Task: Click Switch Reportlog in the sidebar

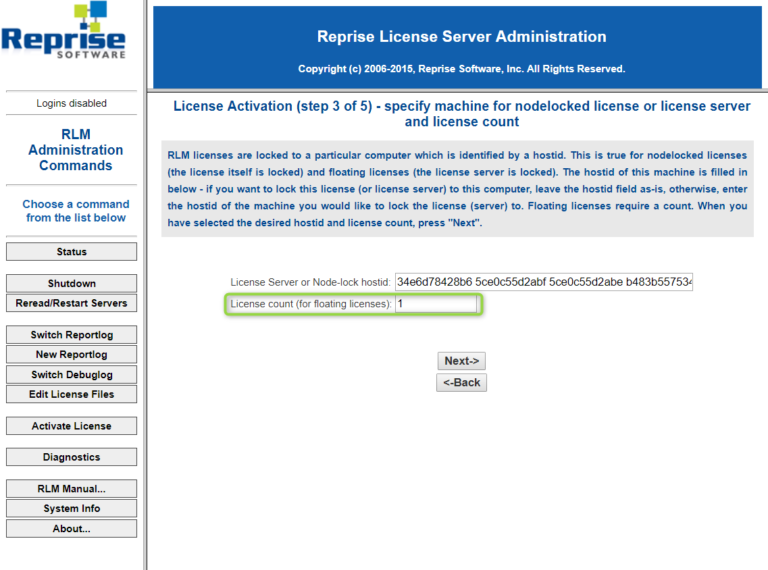Action: [71, 335]
